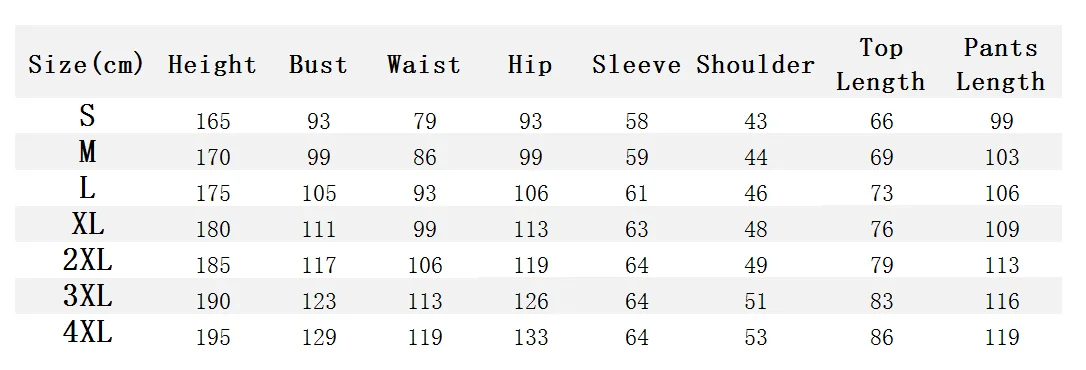Screen dimensions: 1086x370
Task: Select the Sleeve column header
Action: tap(637, 64)
